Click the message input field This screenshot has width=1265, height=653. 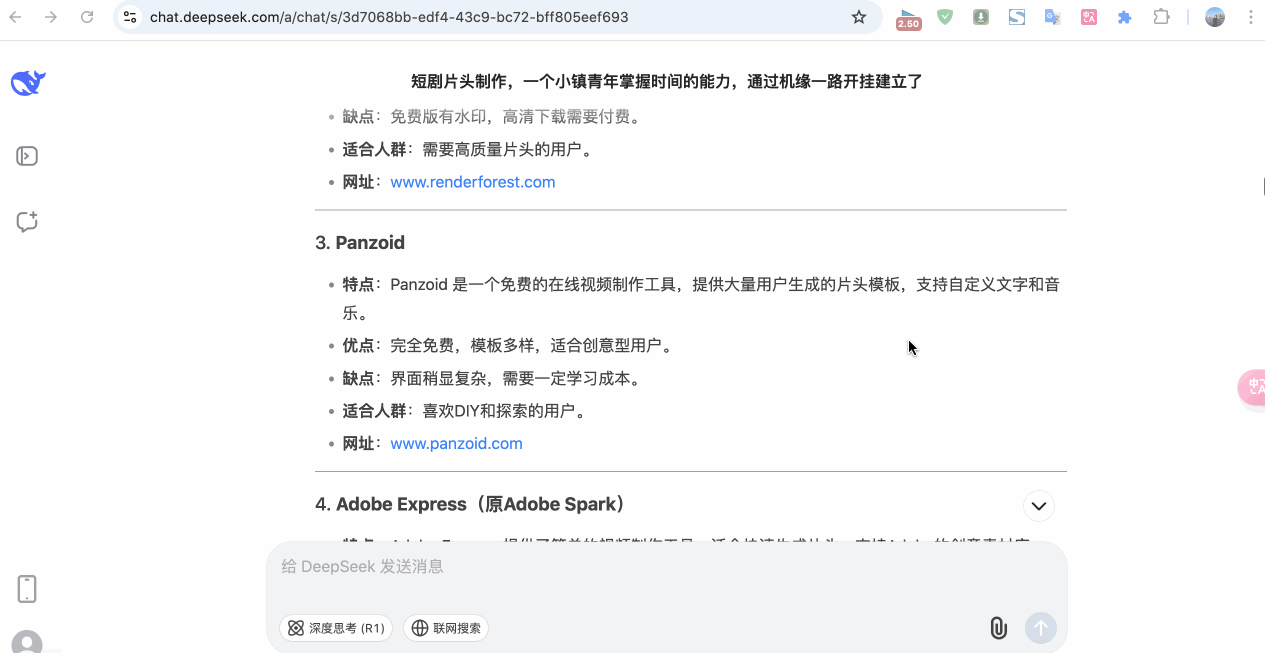(x=667, y=567)
